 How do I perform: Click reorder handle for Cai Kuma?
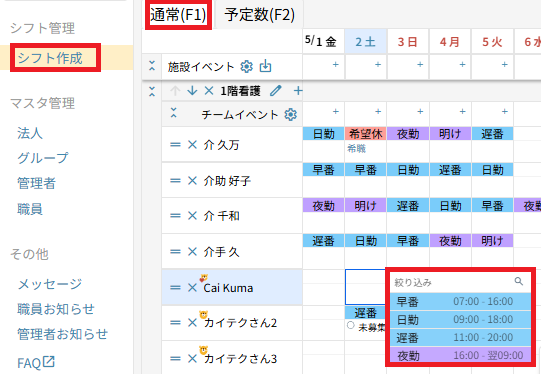175,287
